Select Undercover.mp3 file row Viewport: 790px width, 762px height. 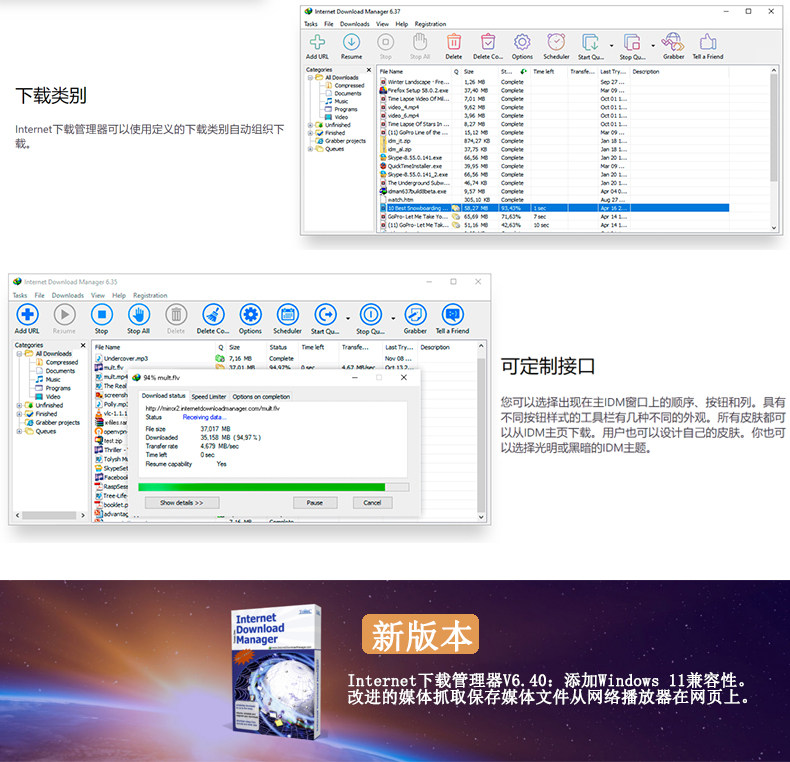[285, 358]
